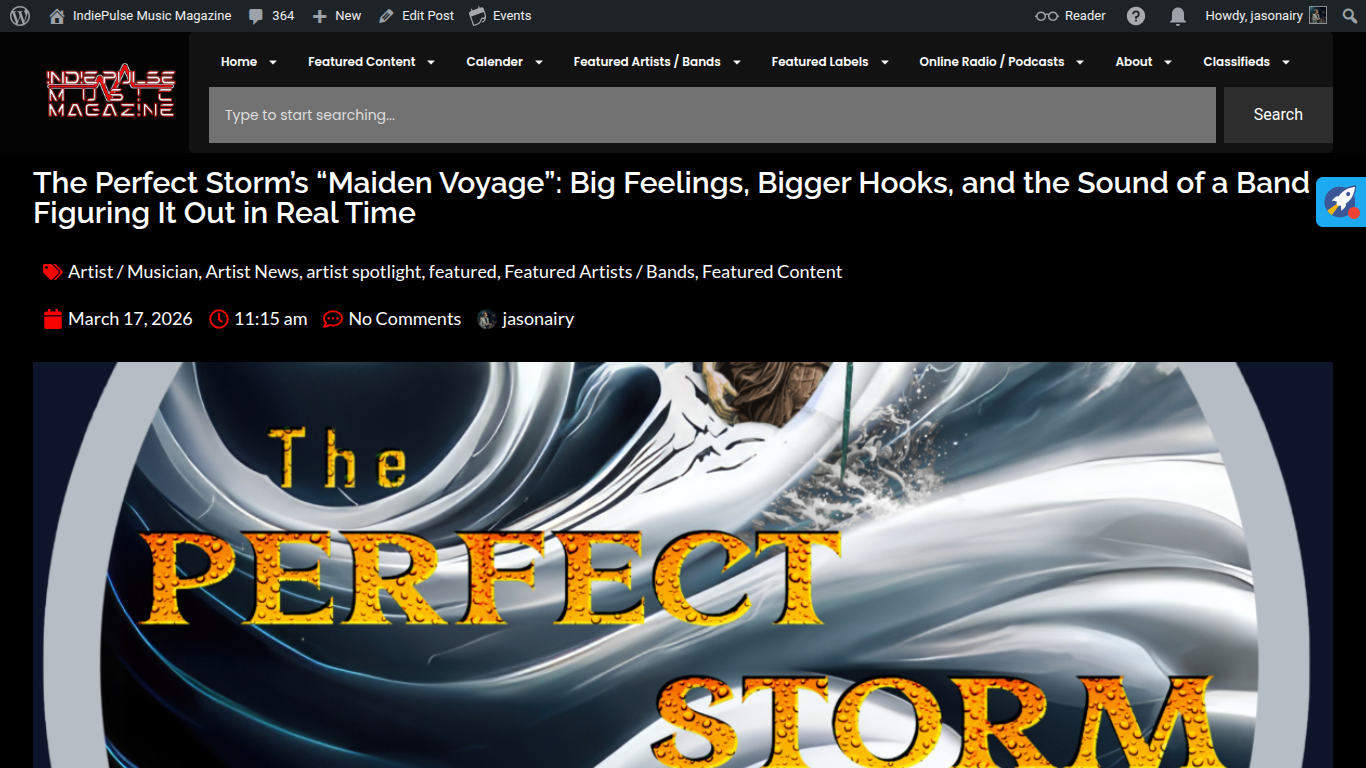Focus the Type to start searching field
This screenshot has width=1366, height=768.
pos(712,115)
